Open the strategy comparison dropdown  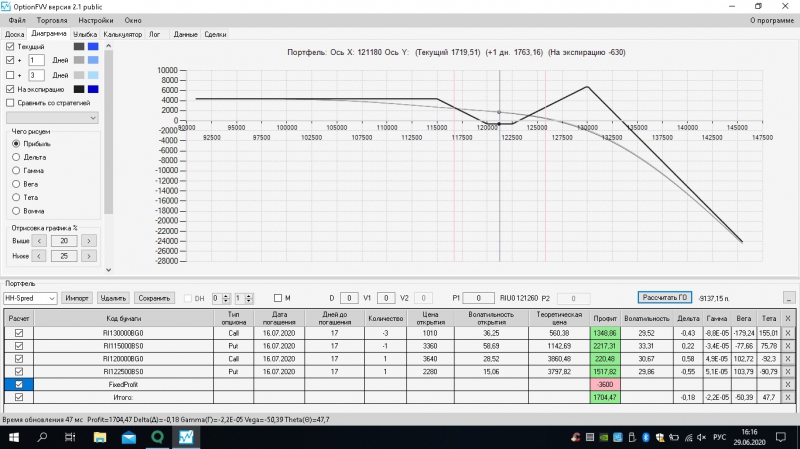(x=52, y=118)
